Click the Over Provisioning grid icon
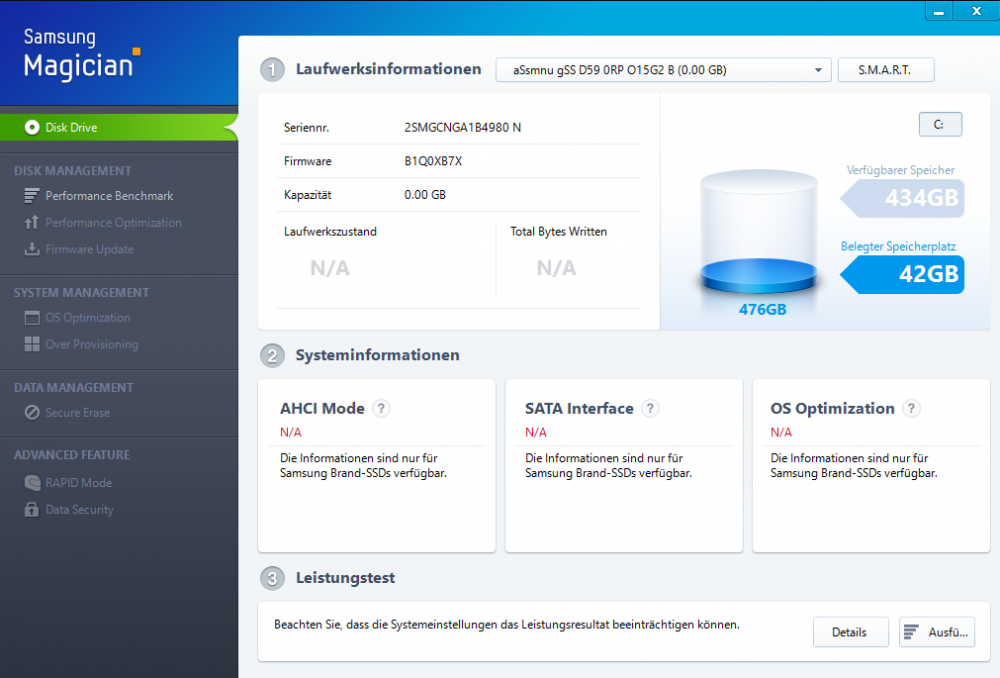This screenshot has width=1000, height=678. coord(32,344)
